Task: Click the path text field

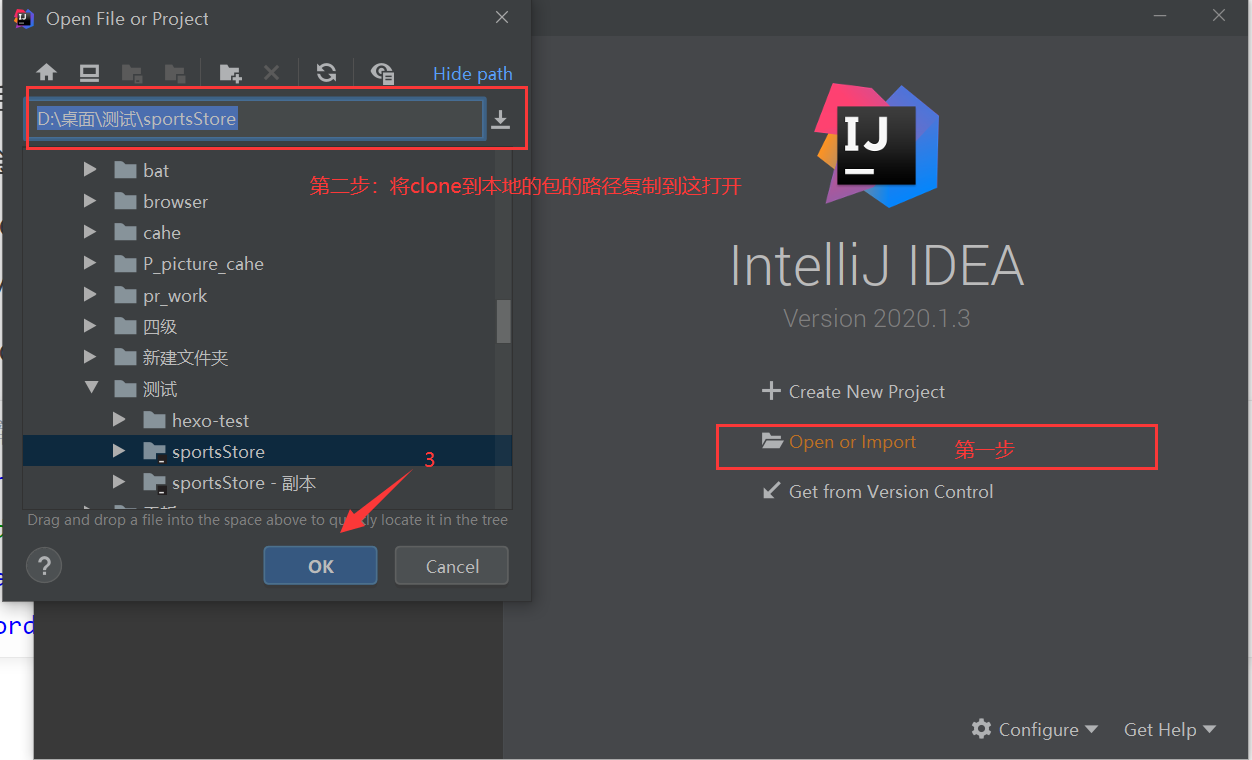Action: point(260,119)
